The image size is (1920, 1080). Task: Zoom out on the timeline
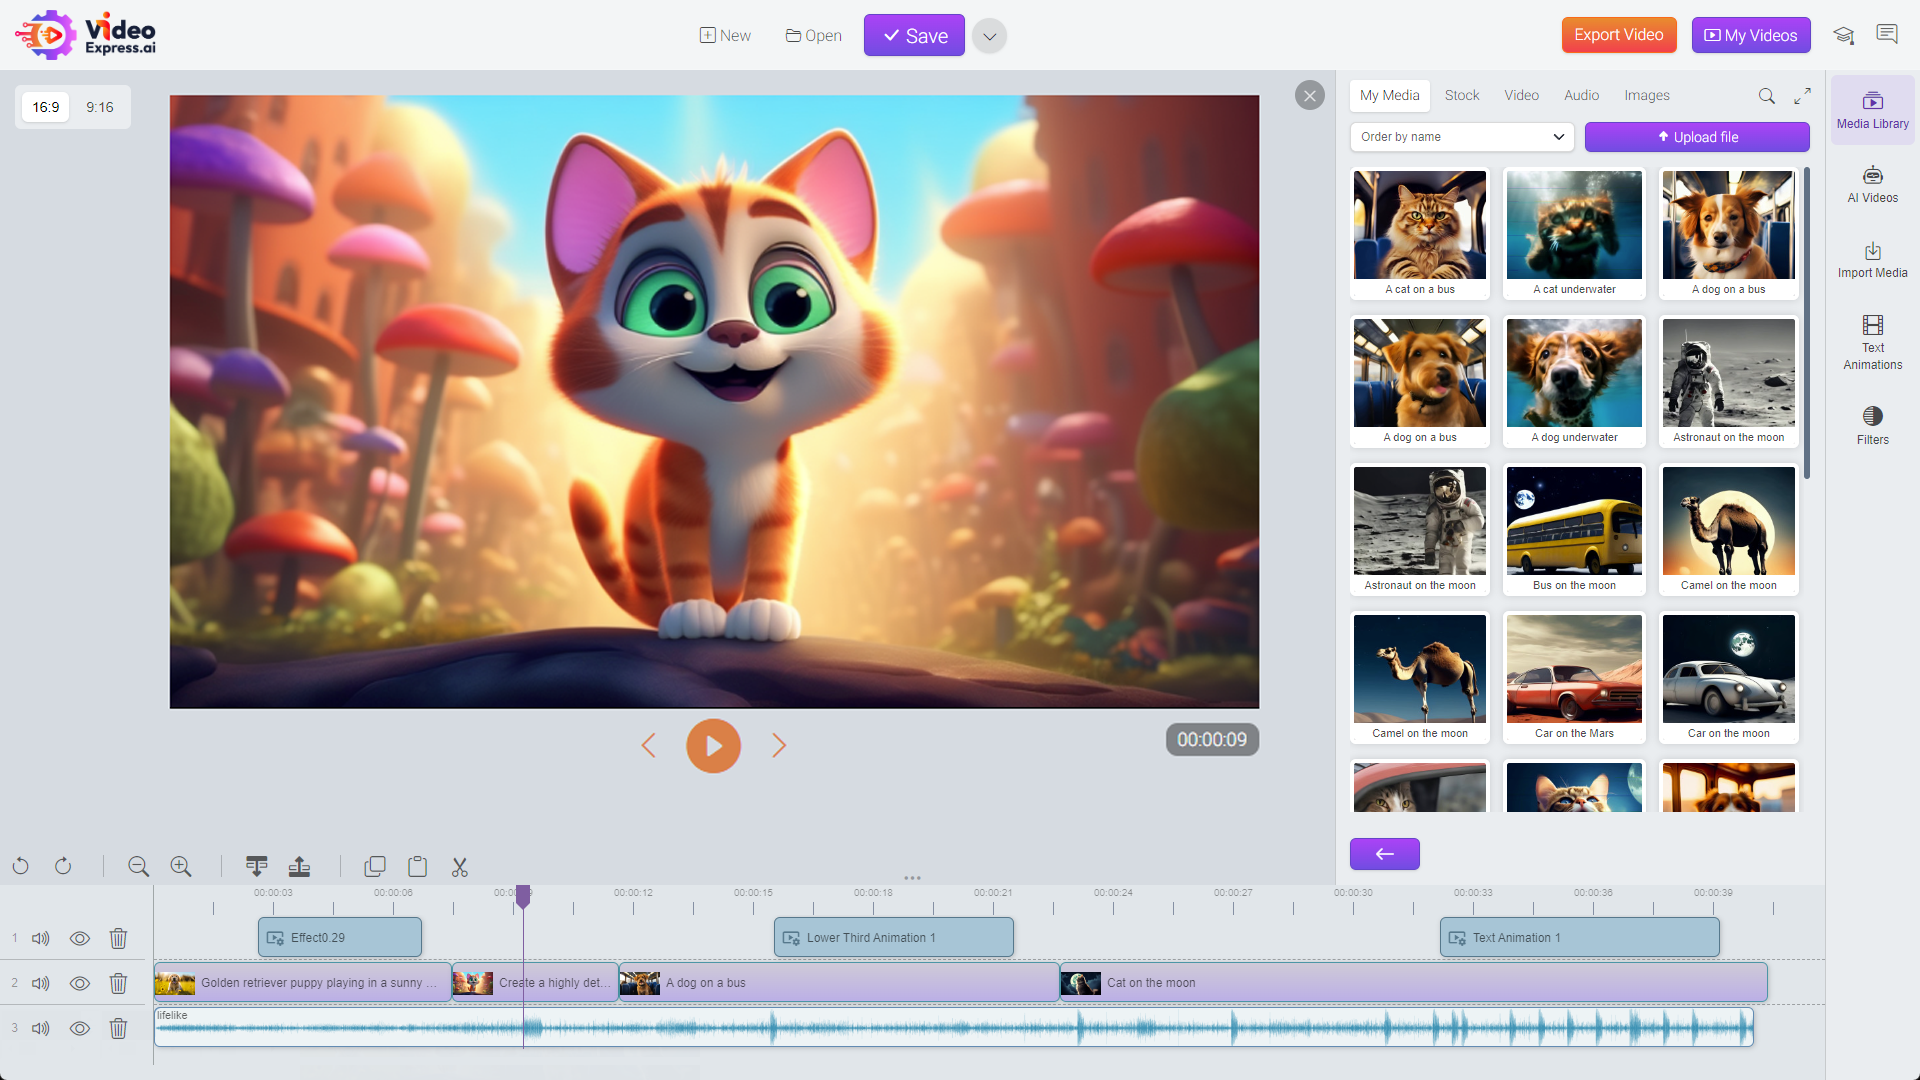pyautogui.click(x=139, y=867)
